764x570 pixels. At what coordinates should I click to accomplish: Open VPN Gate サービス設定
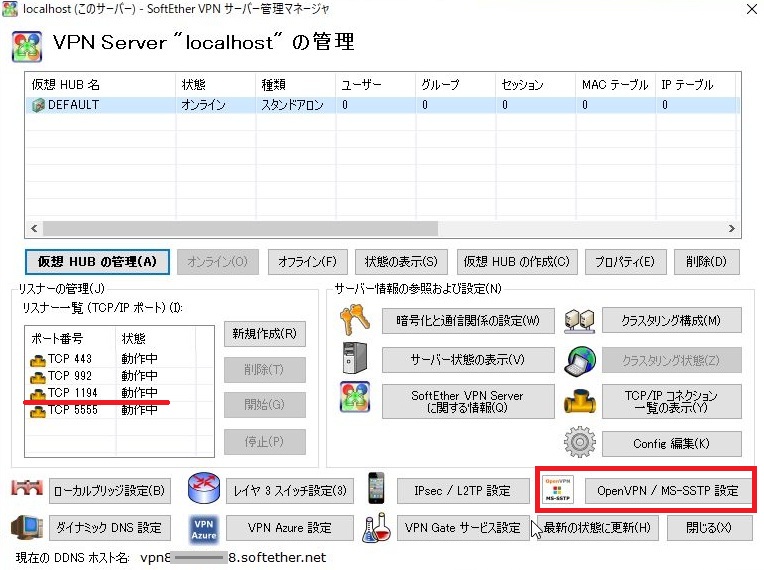(x=463, y=528)
